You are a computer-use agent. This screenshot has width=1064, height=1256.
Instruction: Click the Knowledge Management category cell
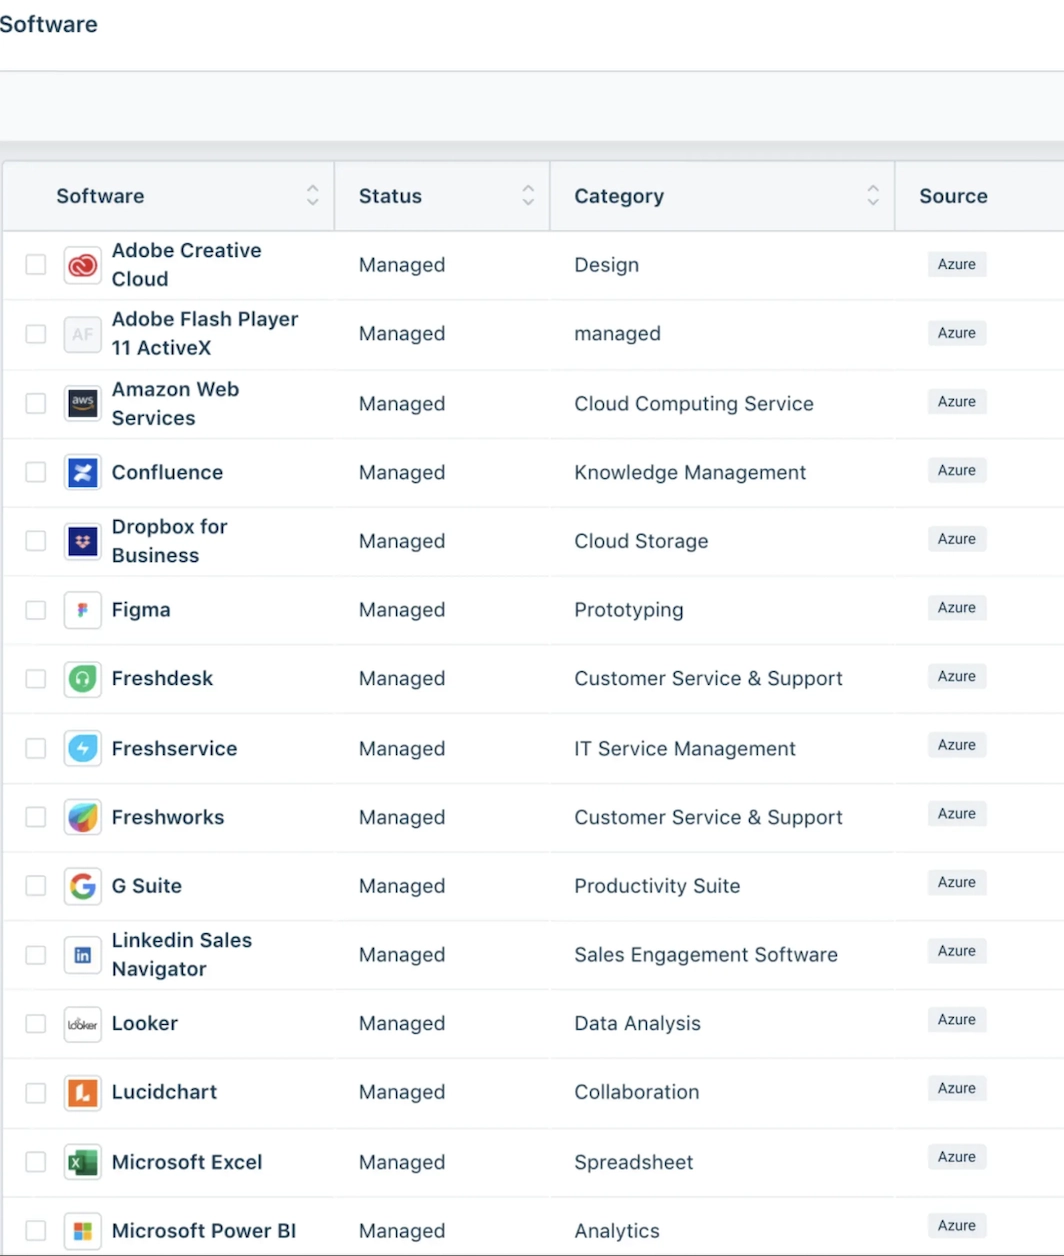point(690,473)
